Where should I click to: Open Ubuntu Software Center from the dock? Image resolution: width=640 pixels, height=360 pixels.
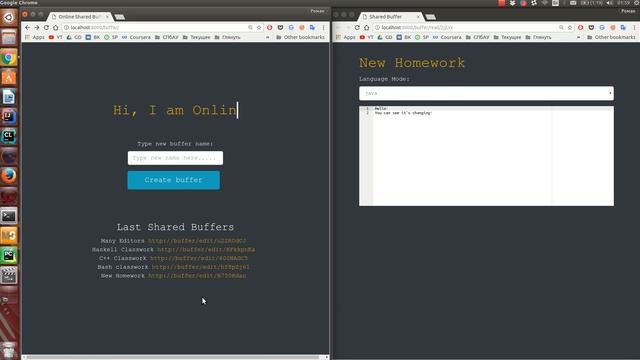point(9,77)
